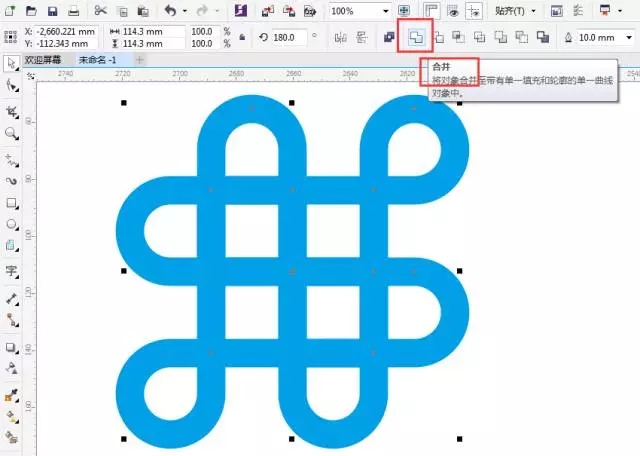The height and width of the screenshot is (456, 640).
Task: Toggle the lock ratio padlock
Action: click(242, 37)
